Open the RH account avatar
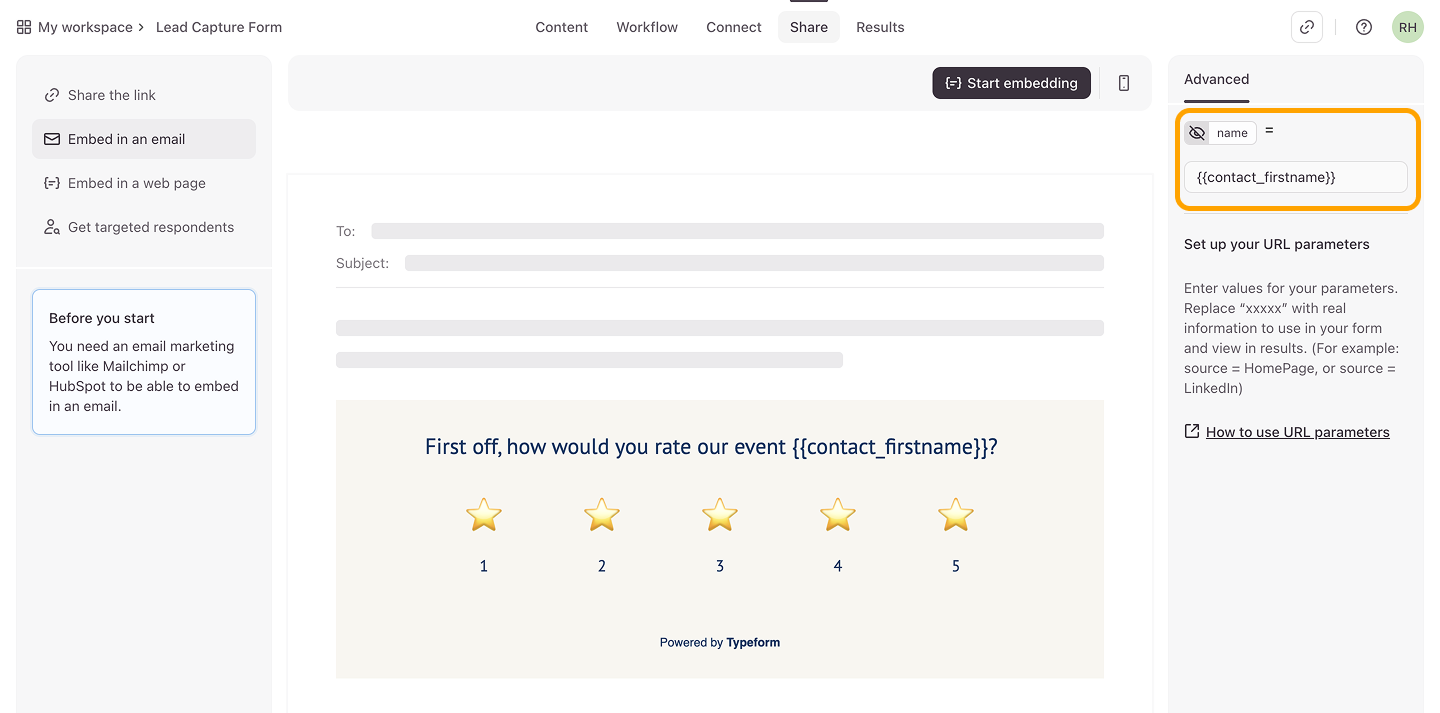The image size is (1440, 713). [x=1408, y=27]
